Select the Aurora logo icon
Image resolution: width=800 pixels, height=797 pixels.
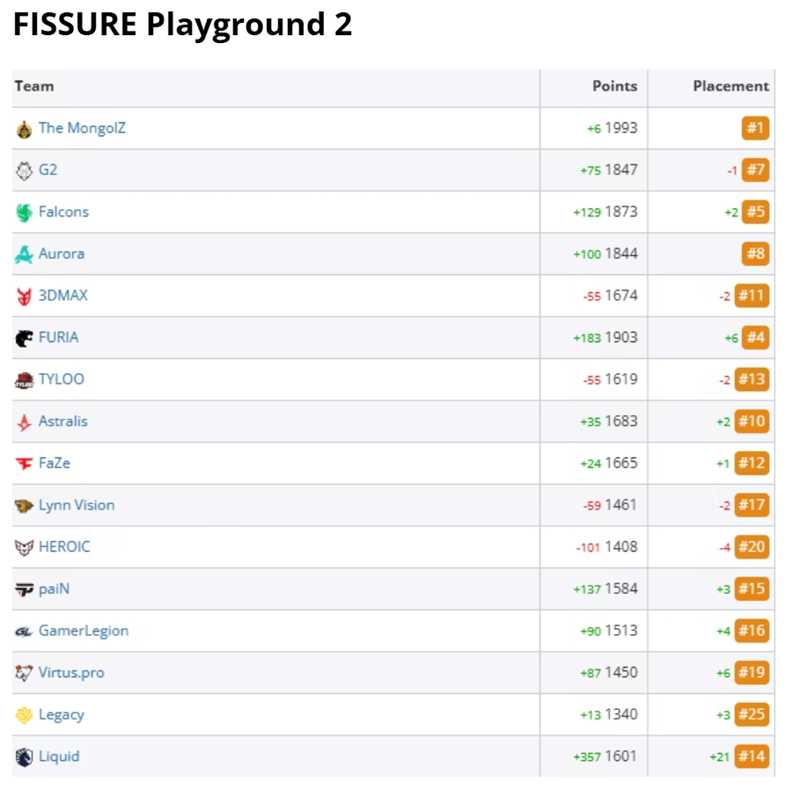[24, 254]
